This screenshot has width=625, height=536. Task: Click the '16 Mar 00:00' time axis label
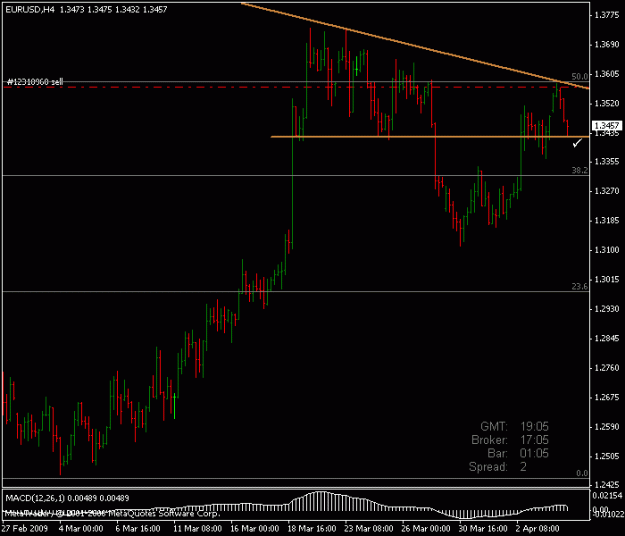[255, 529]
